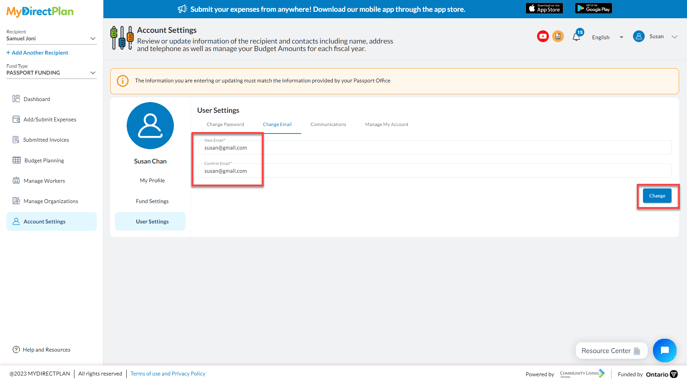Go to Dashboard in the sidebar

37,99
